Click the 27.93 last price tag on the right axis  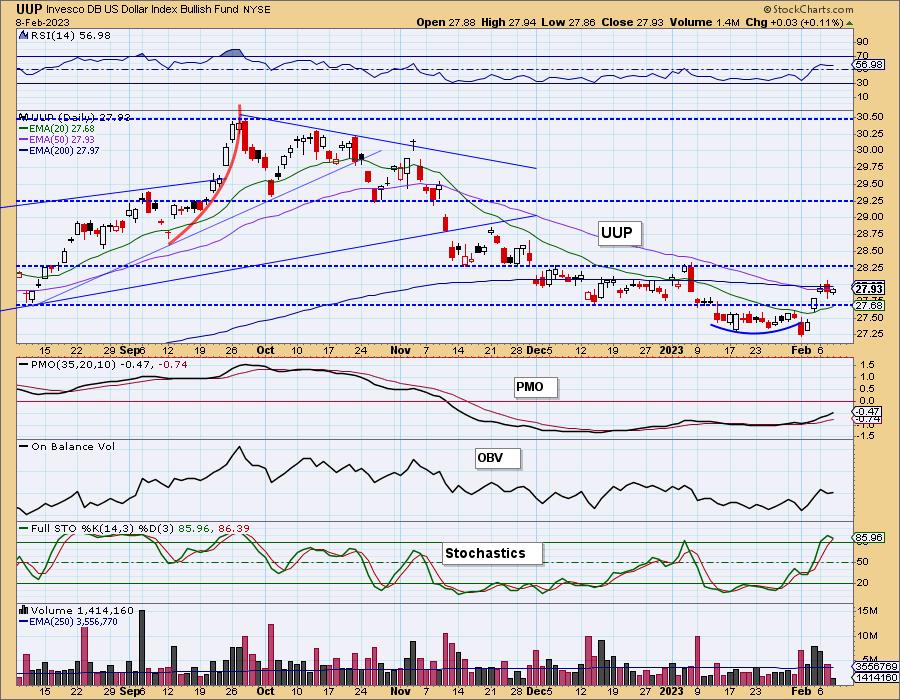869,289
